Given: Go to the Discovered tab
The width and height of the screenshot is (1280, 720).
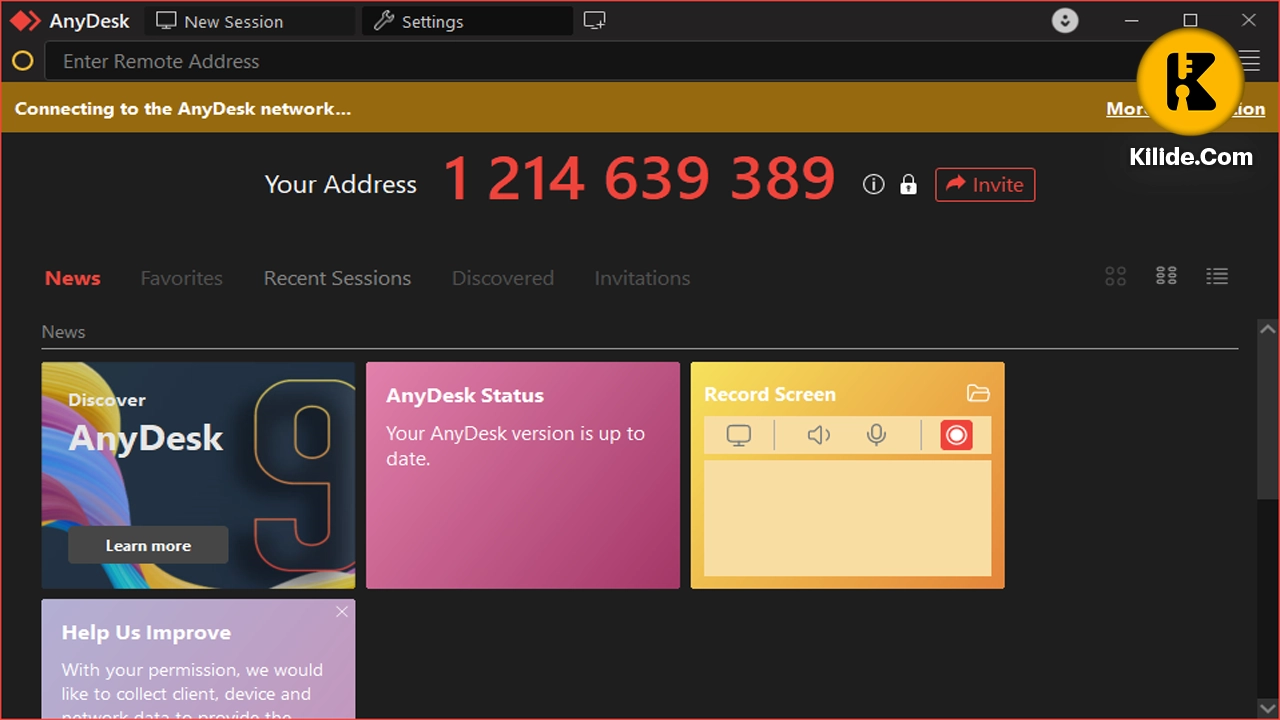Looking at the screenshot, I should coord(503,278).
